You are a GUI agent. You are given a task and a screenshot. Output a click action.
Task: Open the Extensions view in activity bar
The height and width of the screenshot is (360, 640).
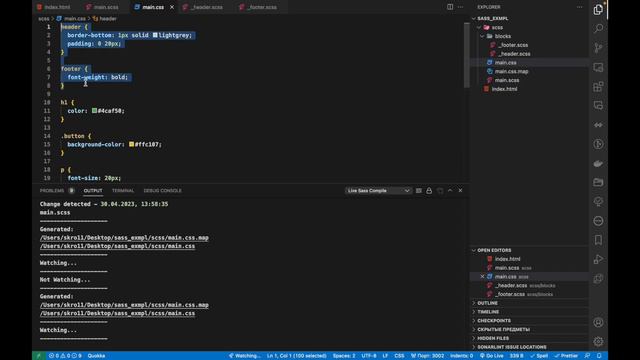pyautogui.click(x=598, y=87)
